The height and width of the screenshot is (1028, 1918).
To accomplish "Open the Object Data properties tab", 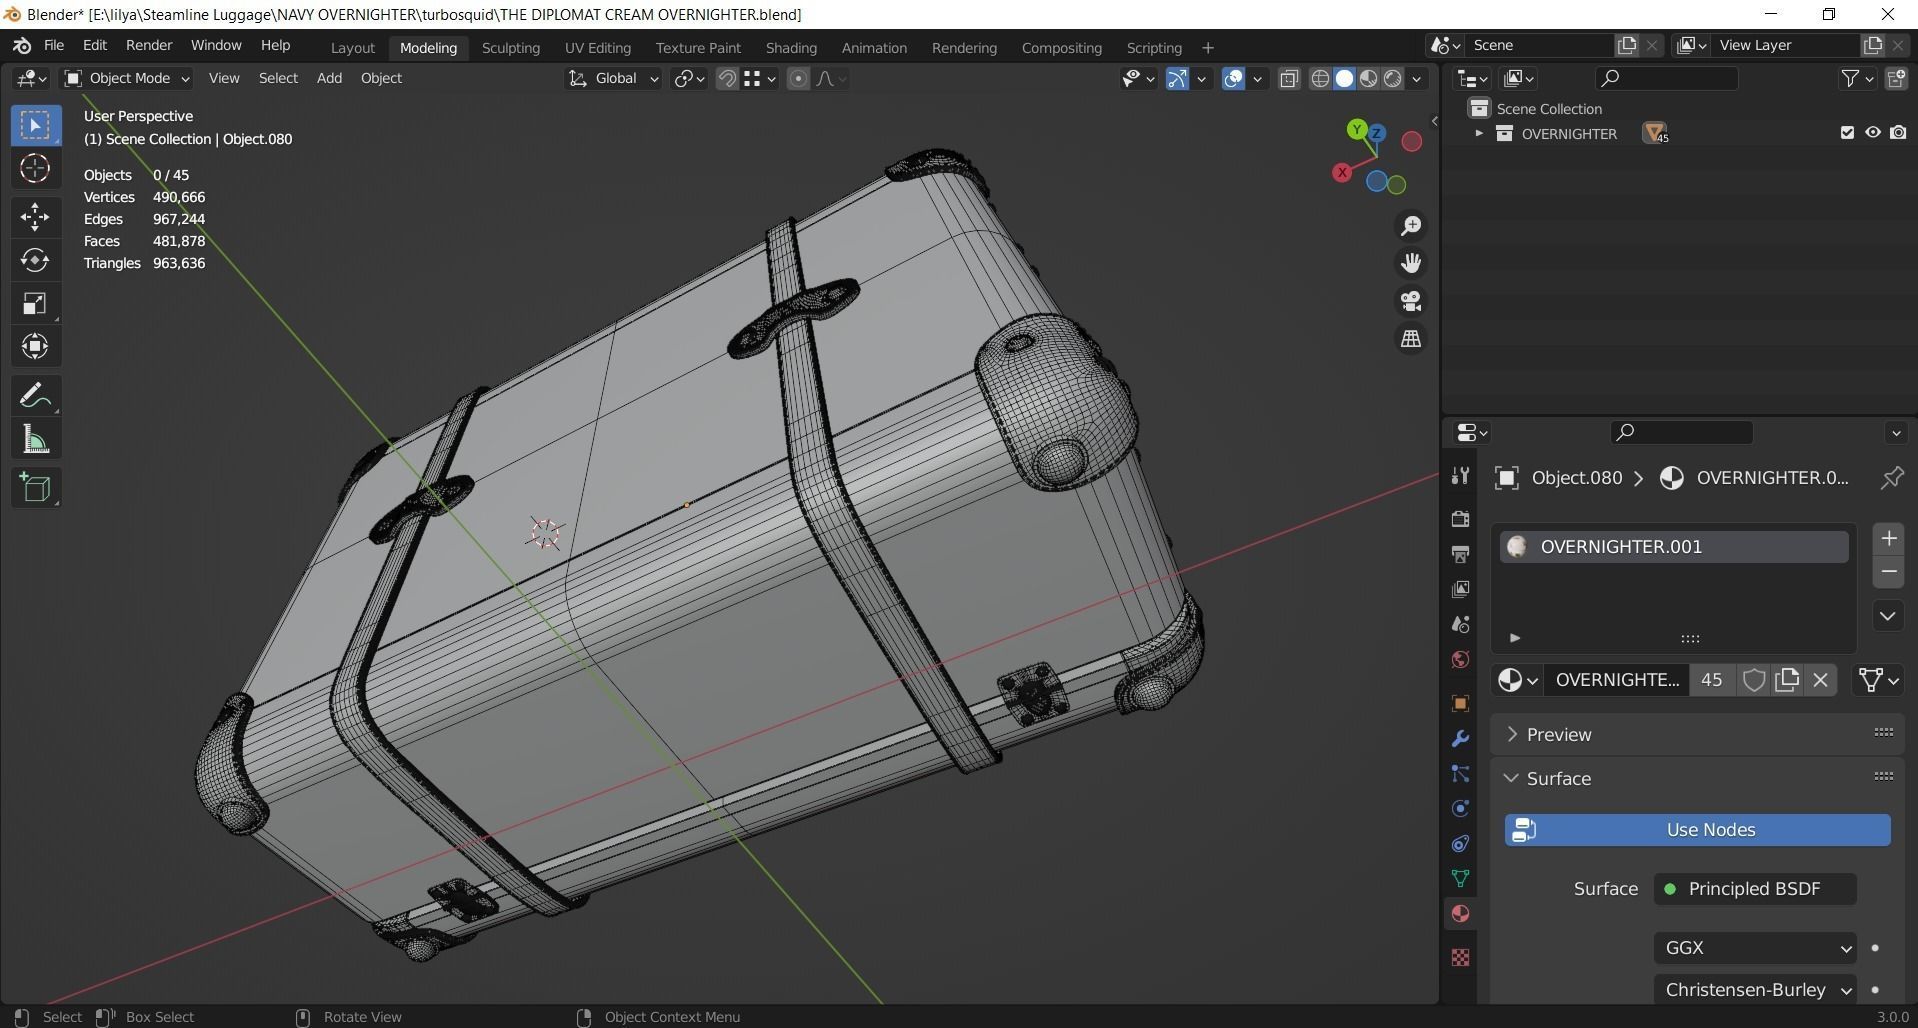I will [x=1460, y=879].
